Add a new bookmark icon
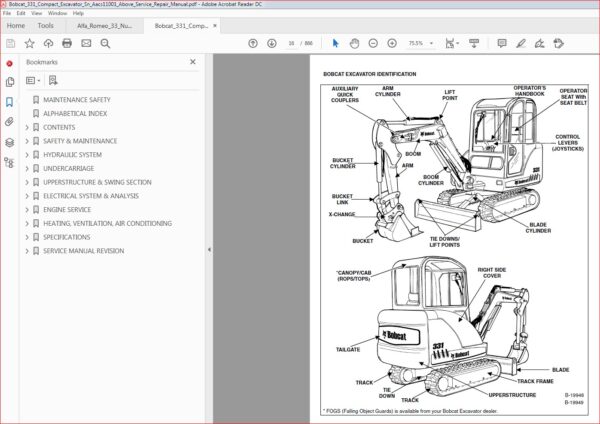600x424 pixels. click(53, 80)
